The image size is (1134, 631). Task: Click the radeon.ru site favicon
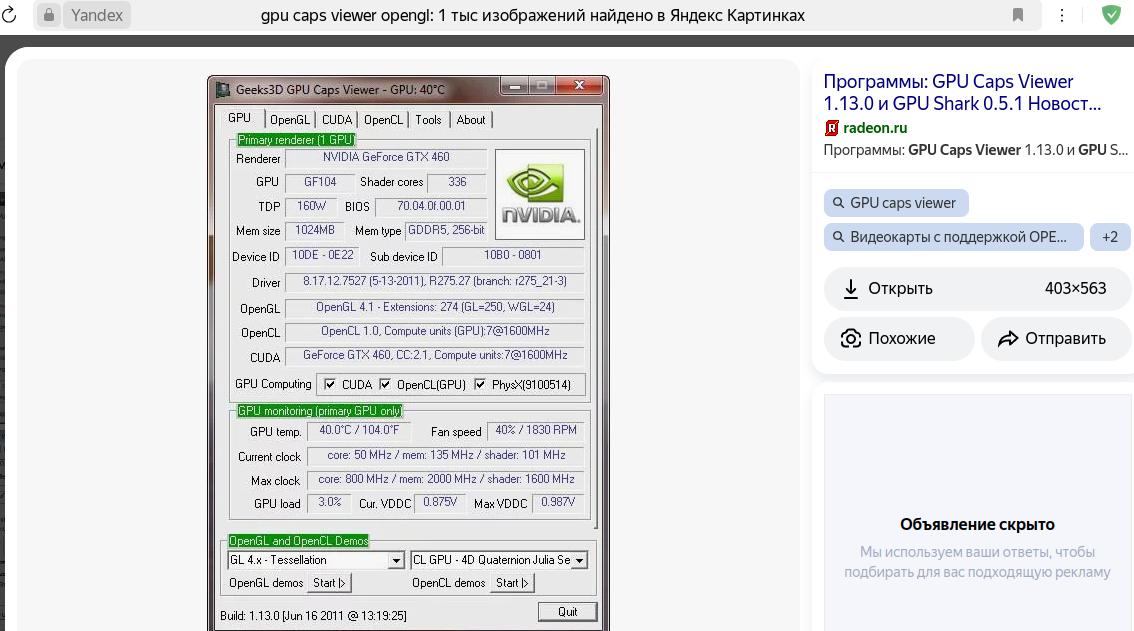832,128
